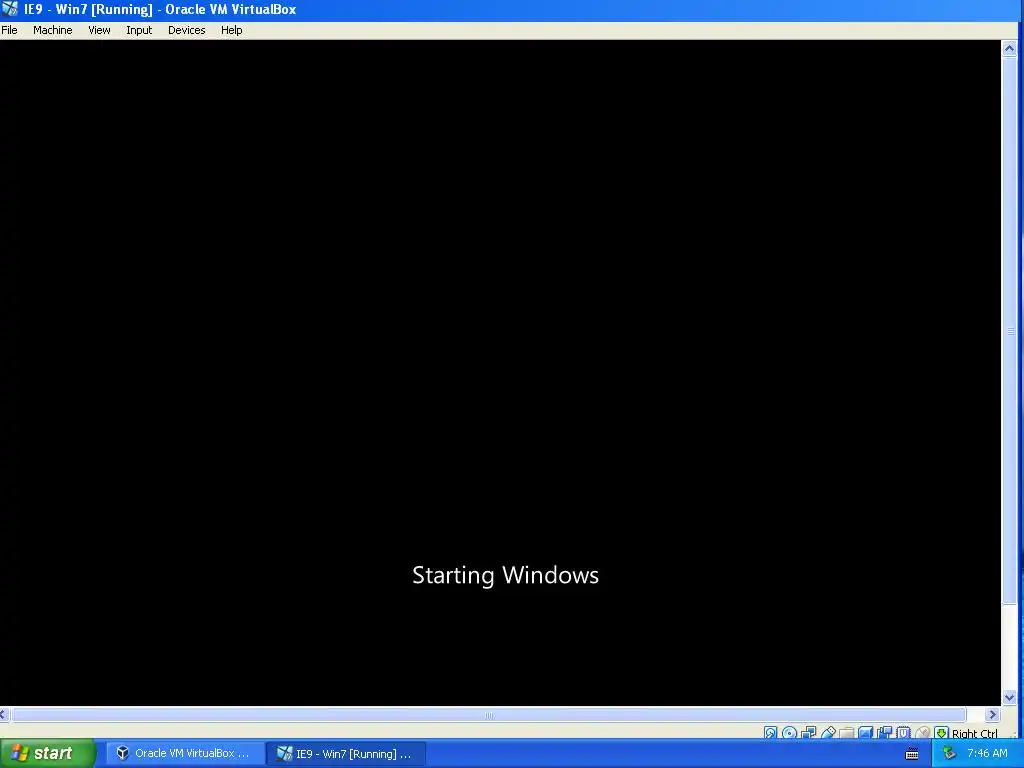Click the horizontal scrollbar right arrow

pyautogui.click(x=993, y=714)
